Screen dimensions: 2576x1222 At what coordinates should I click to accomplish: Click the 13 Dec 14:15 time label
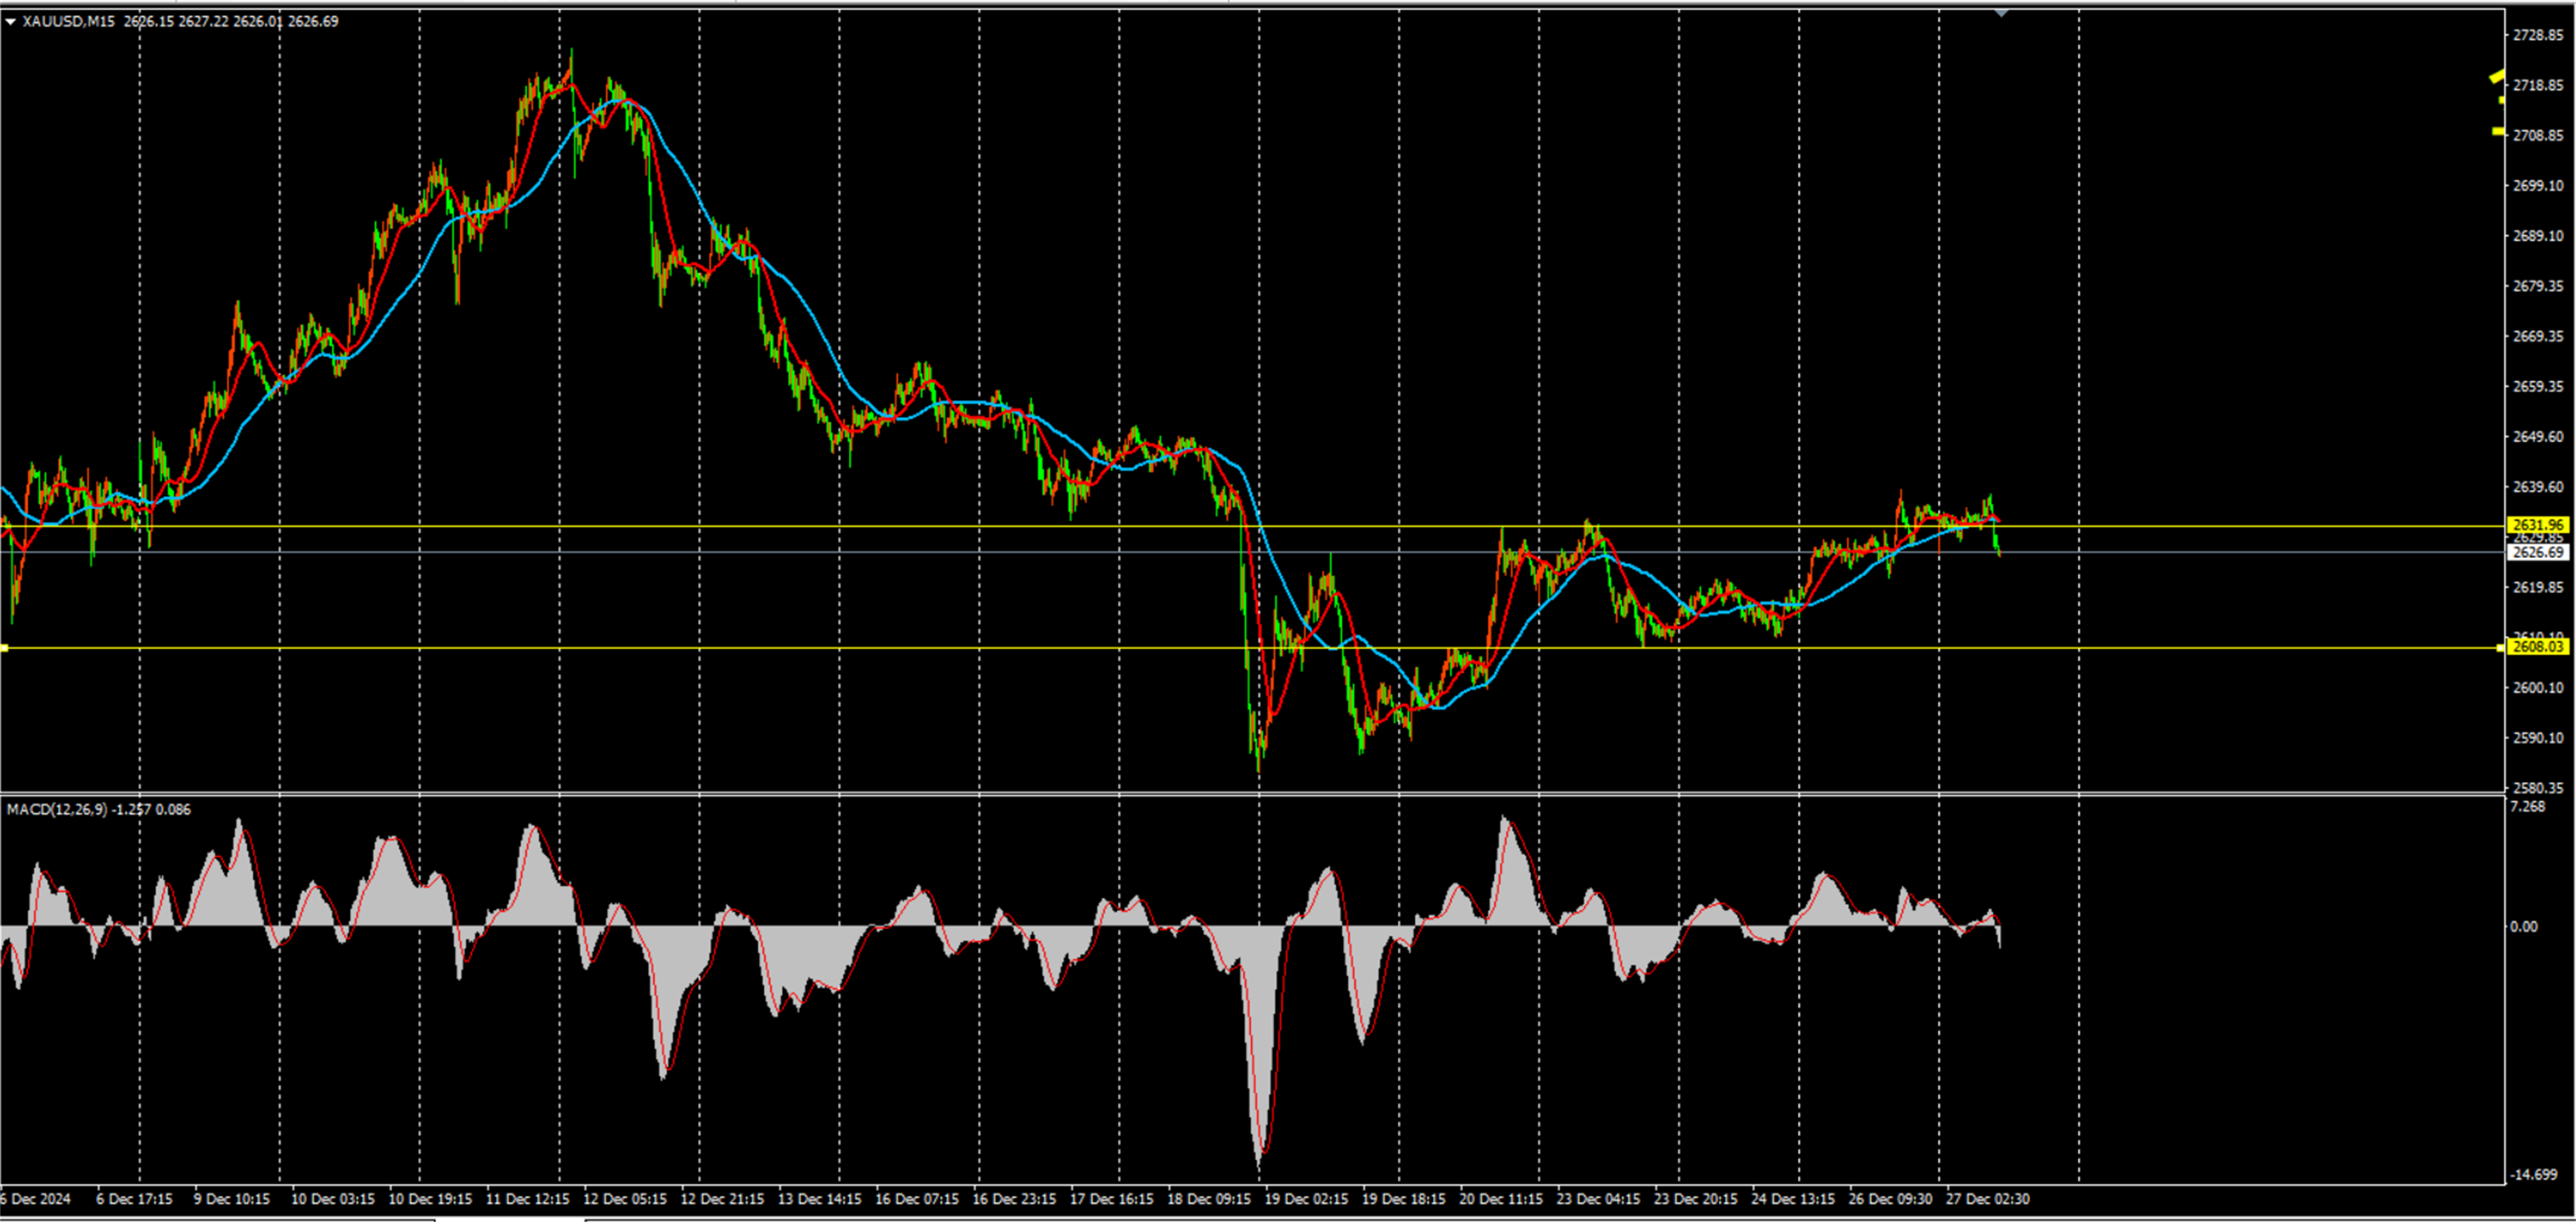(x=820, y=1199)
